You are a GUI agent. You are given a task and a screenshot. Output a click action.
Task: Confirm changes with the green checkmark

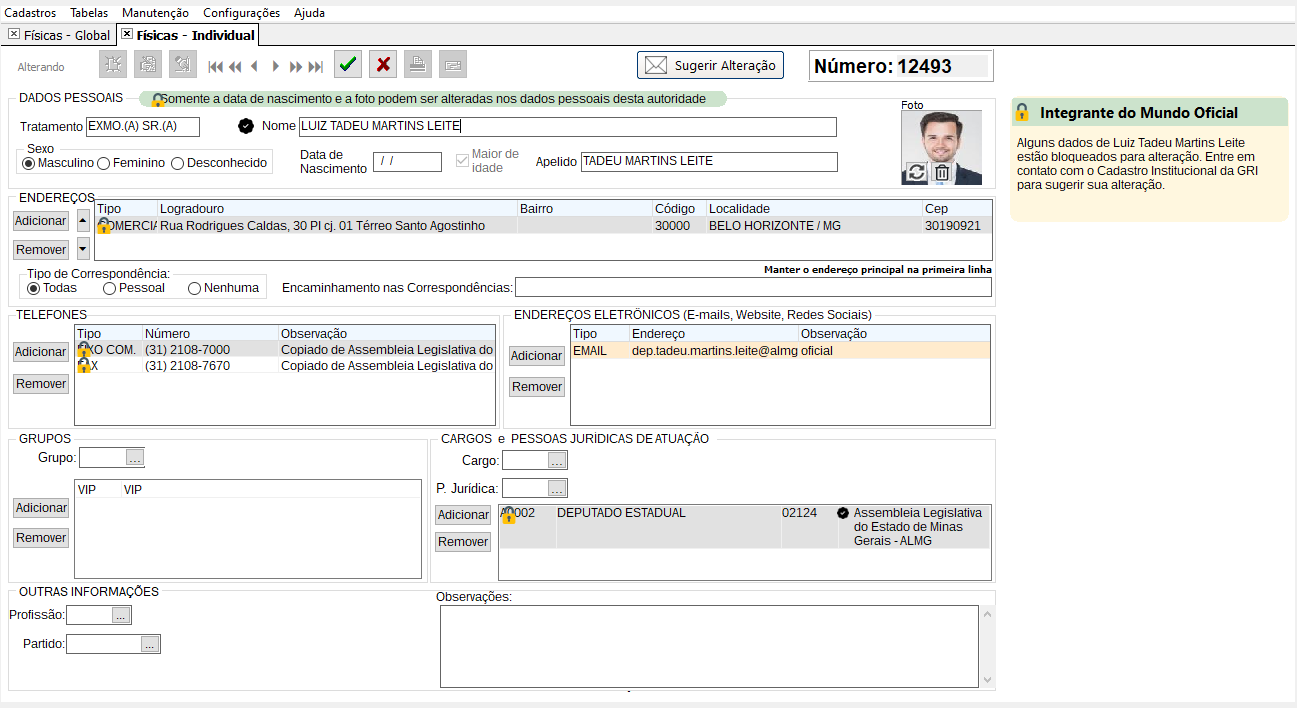pos(348,64)
